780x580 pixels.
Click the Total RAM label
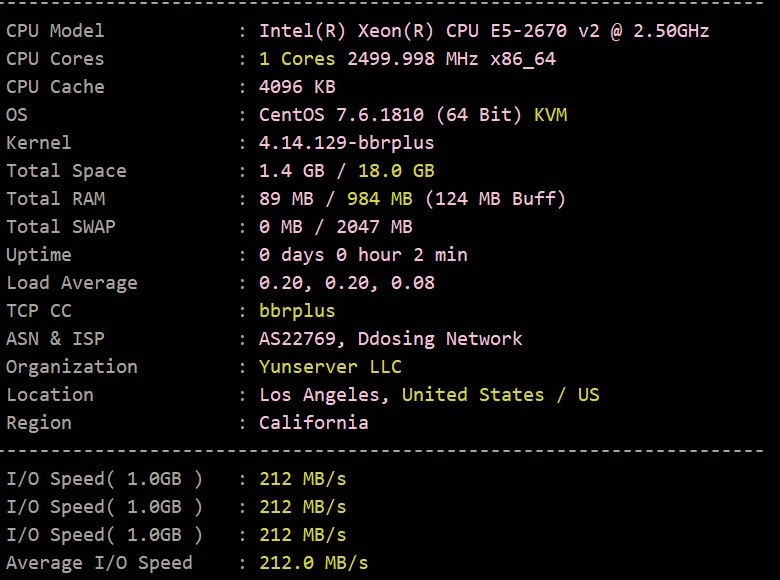tap(56, 198)
